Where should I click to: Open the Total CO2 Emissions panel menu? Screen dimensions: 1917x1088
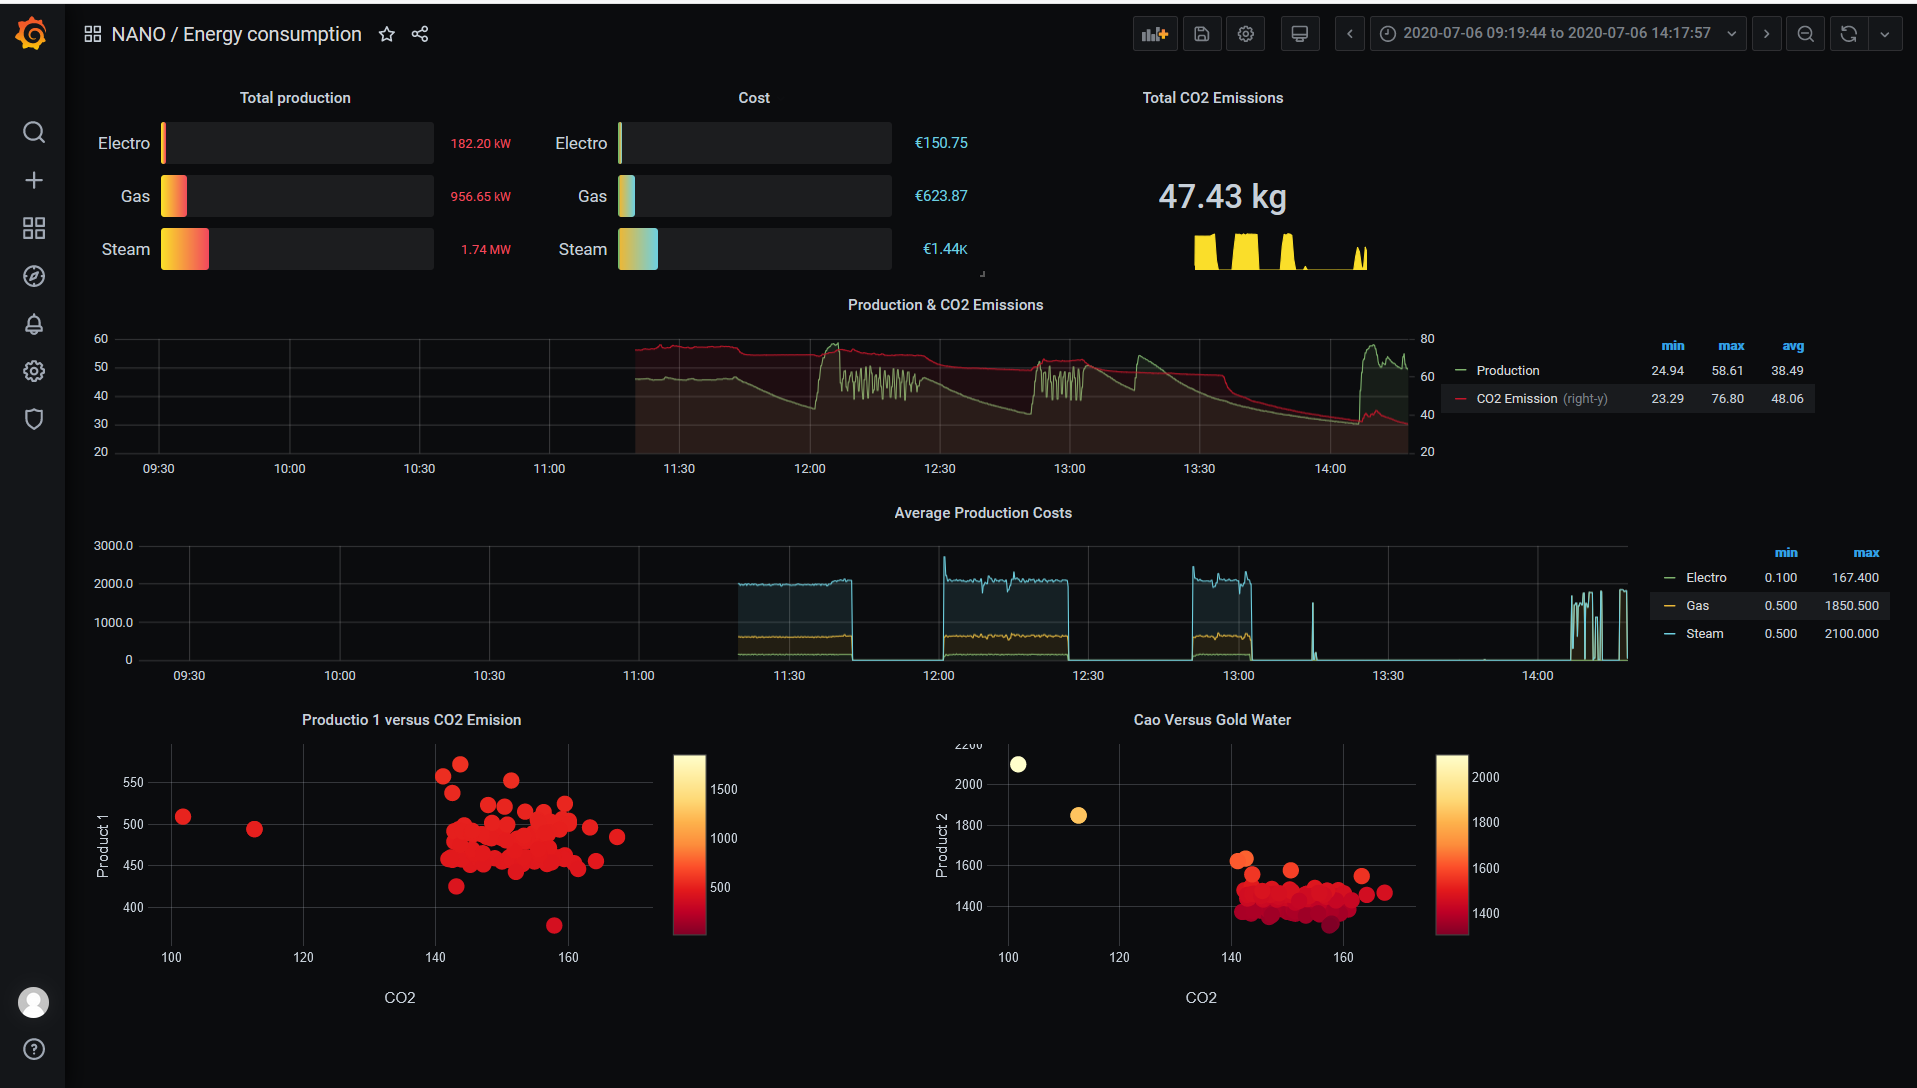tap(1213, 98)
